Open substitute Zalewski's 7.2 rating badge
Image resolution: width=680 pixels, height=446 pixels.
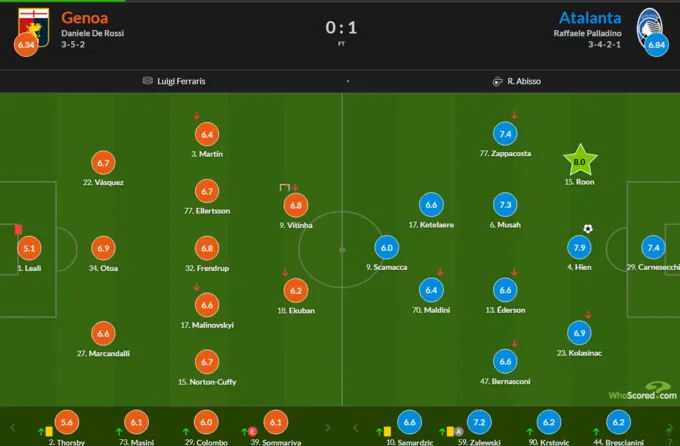[476, 423]
